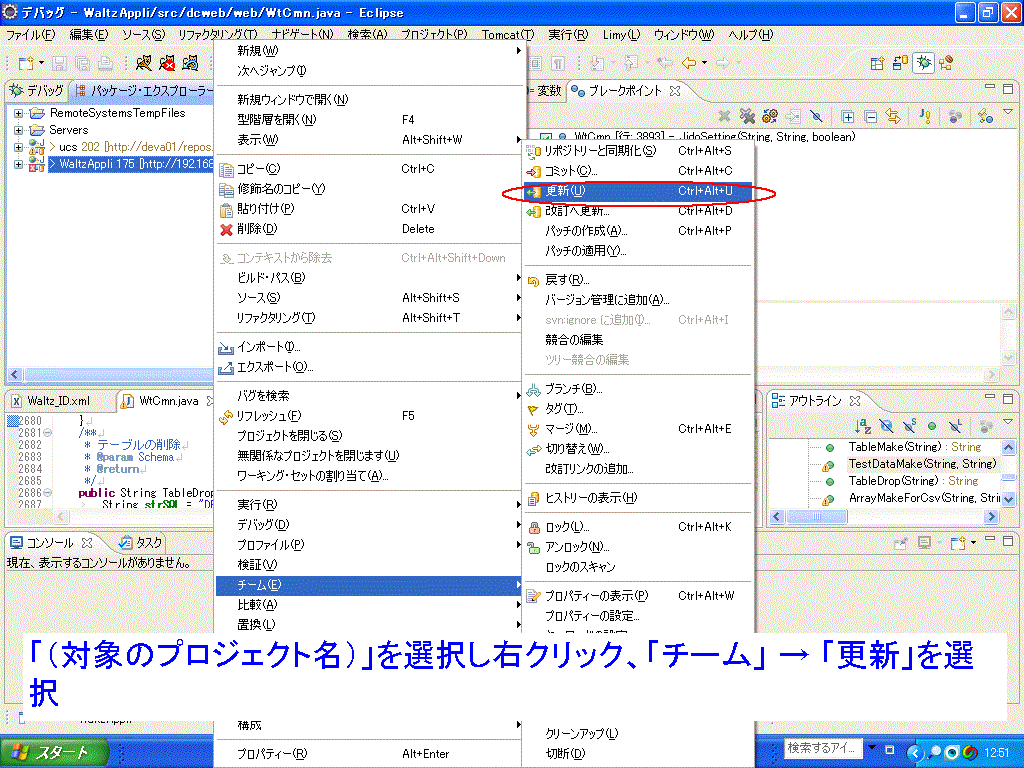
Task: Click the Save icon in toolbar
Action: tap(59, 63)
